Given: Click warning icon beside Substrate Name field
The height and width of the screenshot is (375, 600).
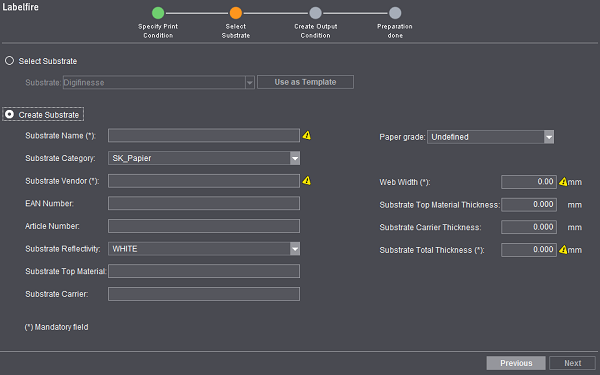Looking at the screenshot, I should (307, 135).
